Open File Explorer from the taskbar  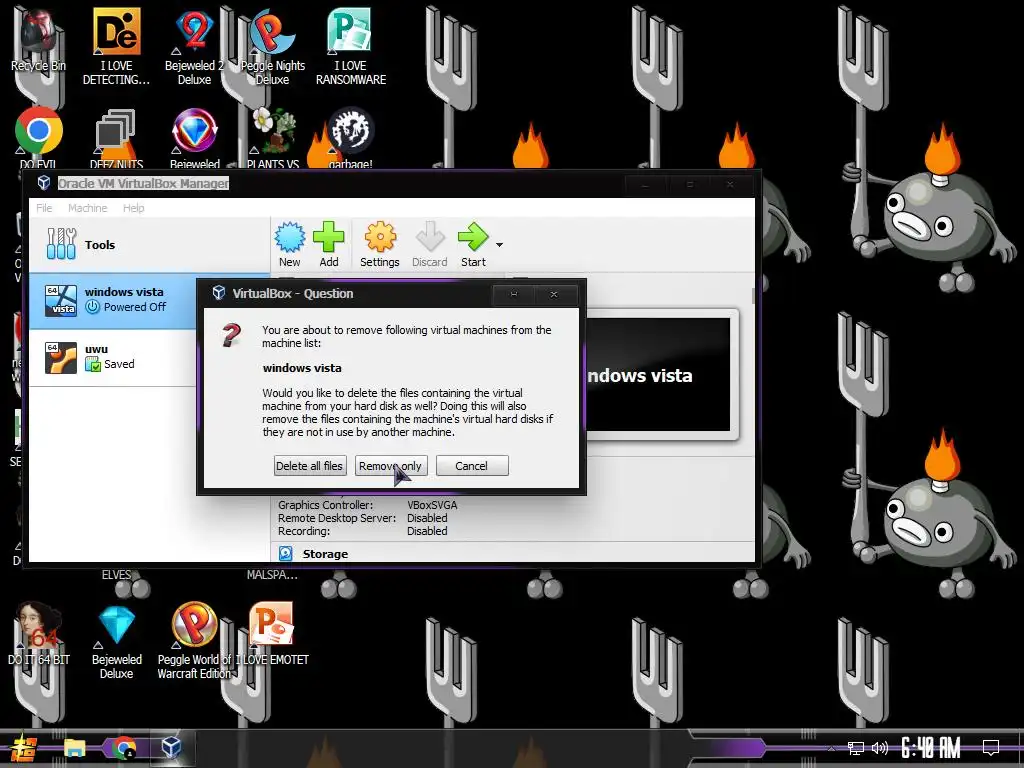[74, 748]
